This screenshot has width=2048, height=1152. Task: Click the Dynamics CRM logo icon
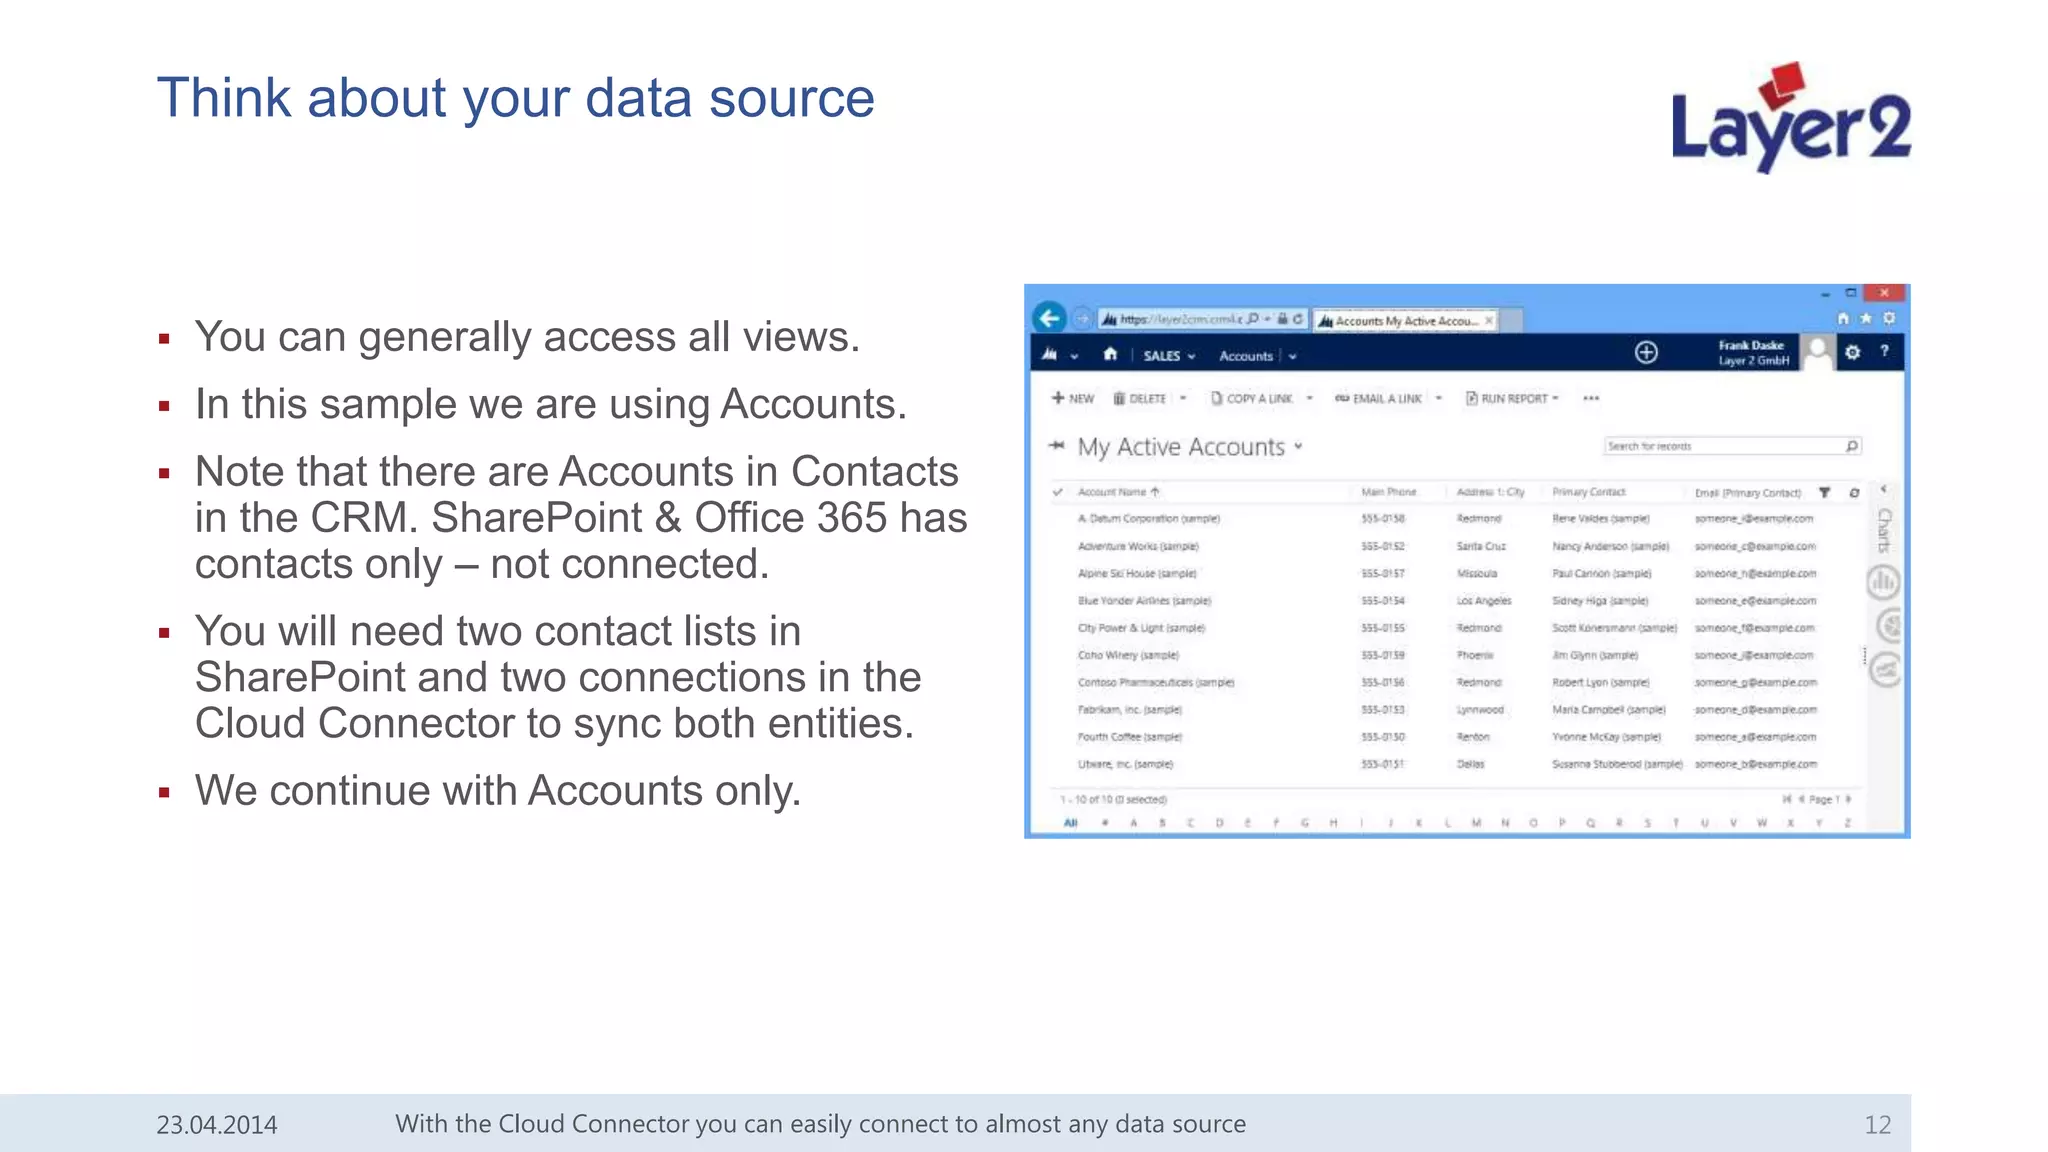pyautogui.click(x=1049, y=354)
